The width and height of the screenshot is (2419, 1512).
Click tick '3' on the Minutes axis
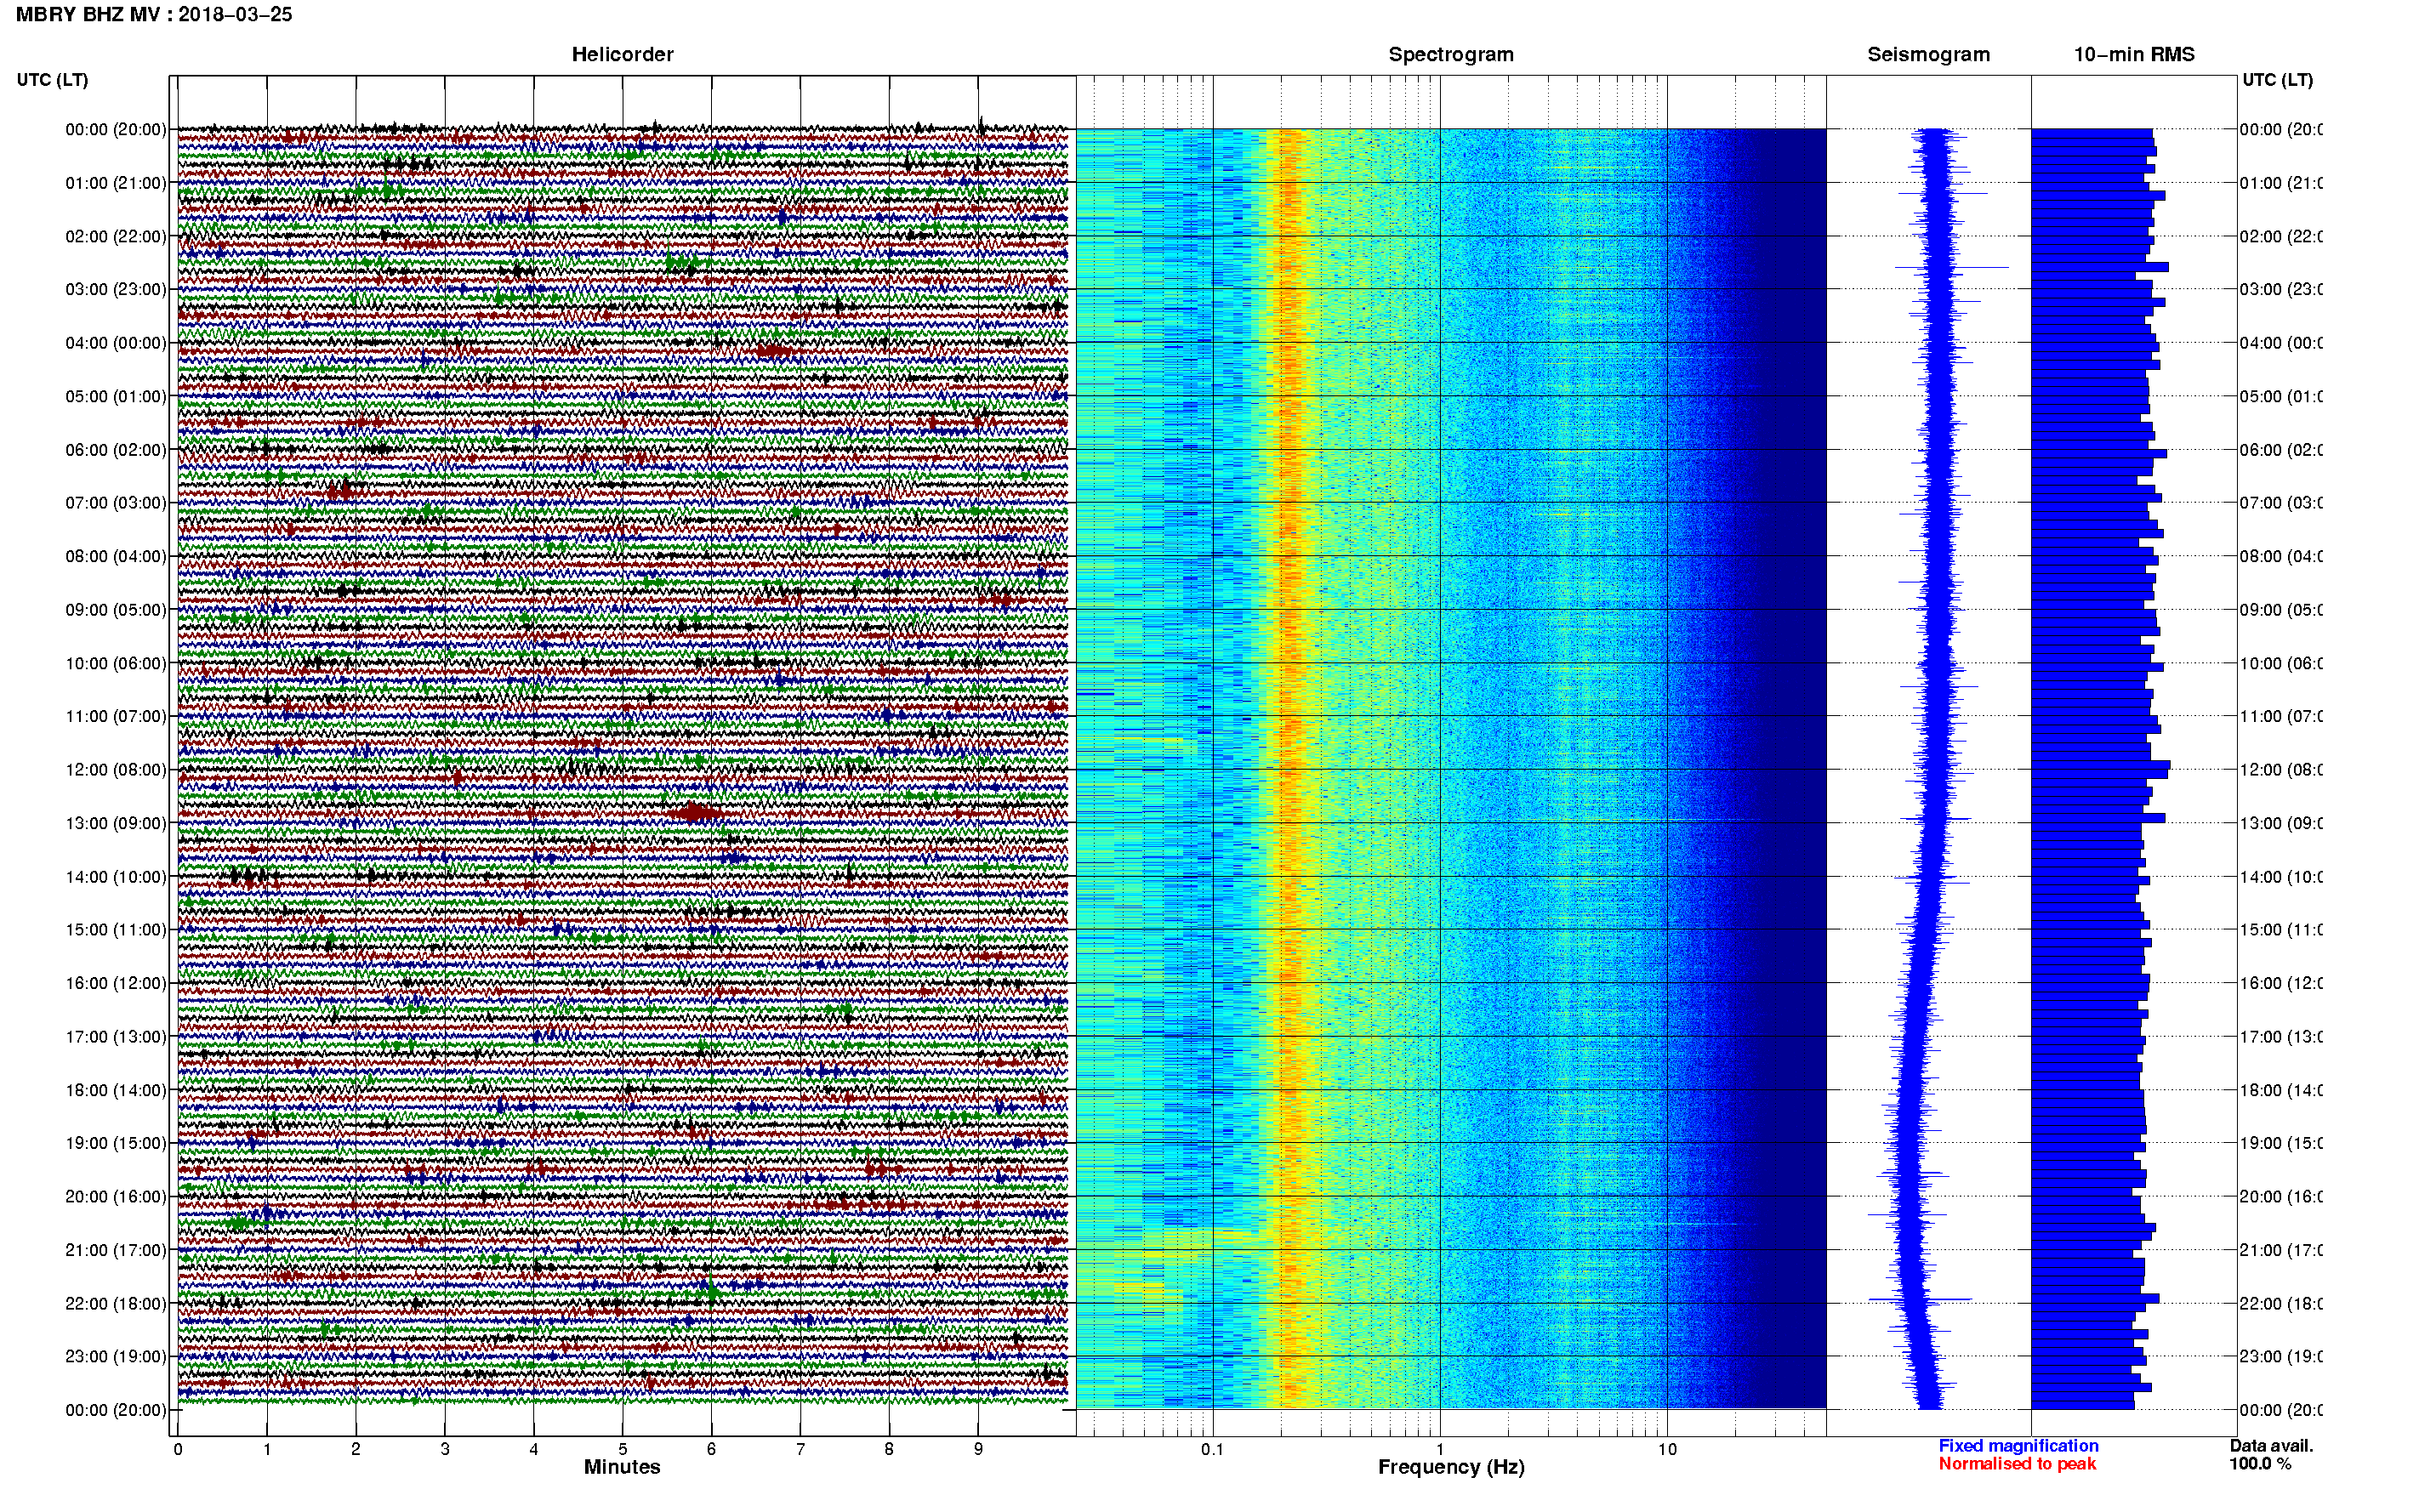click(x=445, y=1449)
